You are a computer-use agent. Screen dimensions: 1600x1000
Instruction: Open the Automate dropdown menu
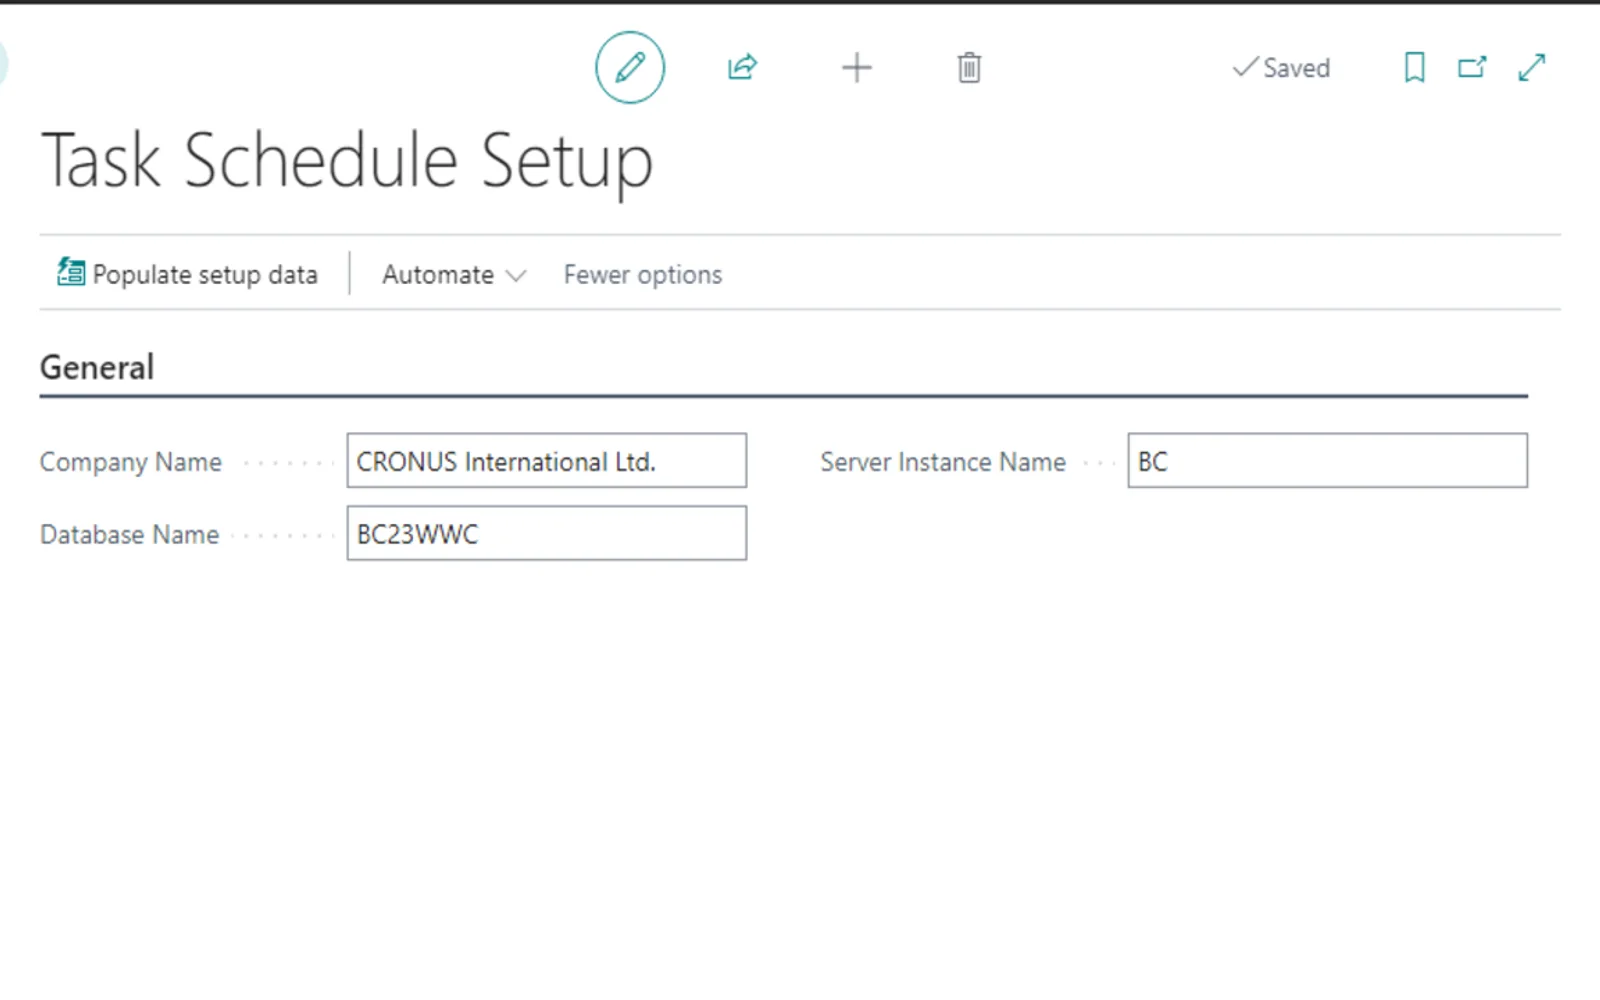pos(454,275)
